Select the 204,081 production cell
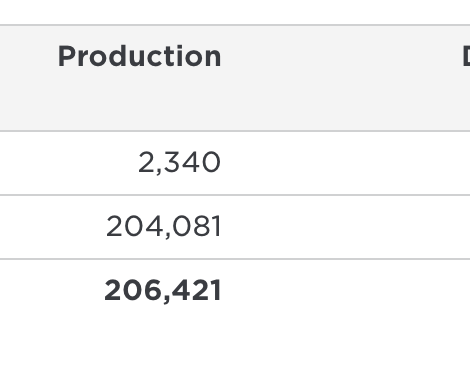This screenshot has height=370, width=470. coord(163,226)
